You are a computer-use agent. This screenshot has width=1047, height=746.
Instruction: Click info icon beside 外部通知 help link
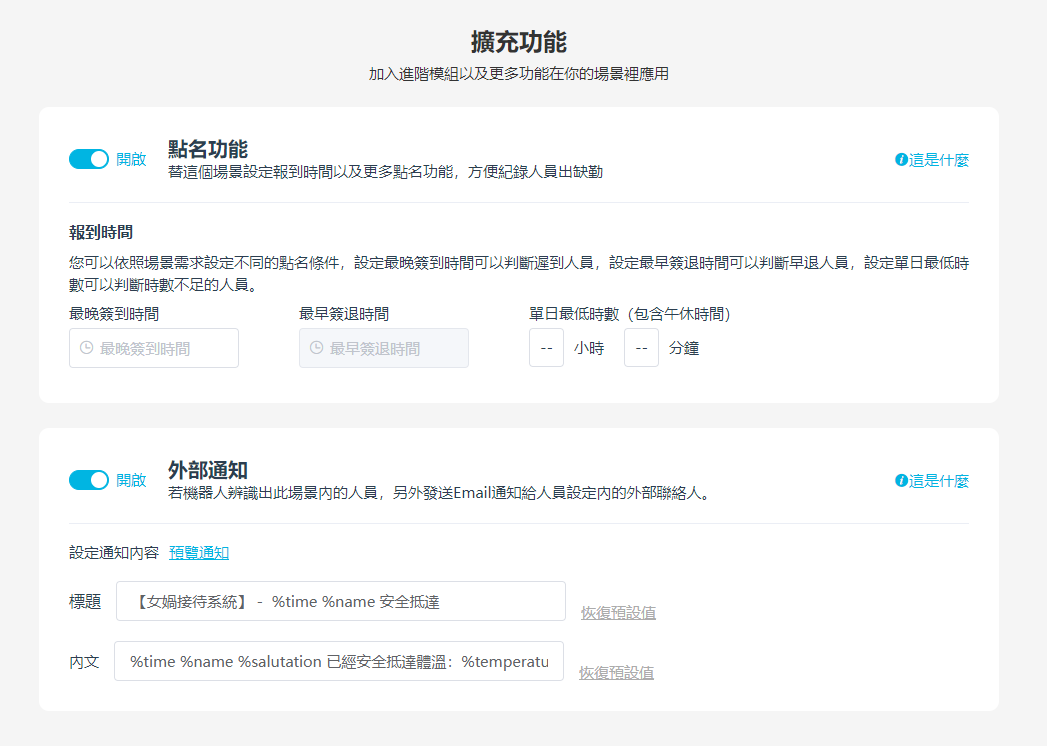coord(901,481)
